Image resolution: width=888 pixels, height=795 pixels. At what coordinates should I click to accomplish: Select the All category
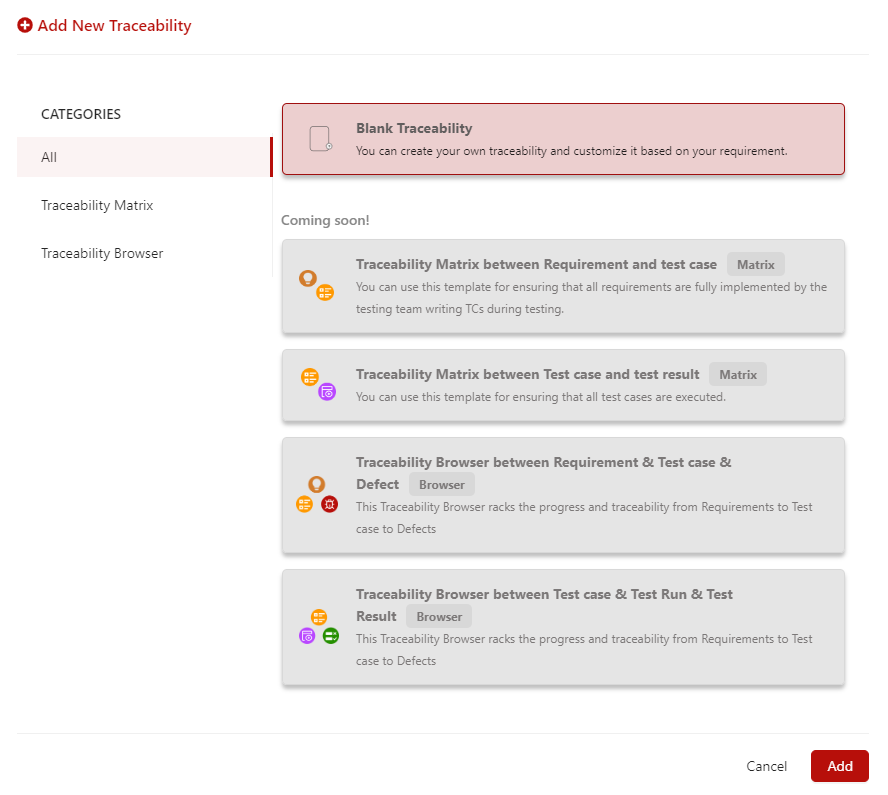point(145,157)
